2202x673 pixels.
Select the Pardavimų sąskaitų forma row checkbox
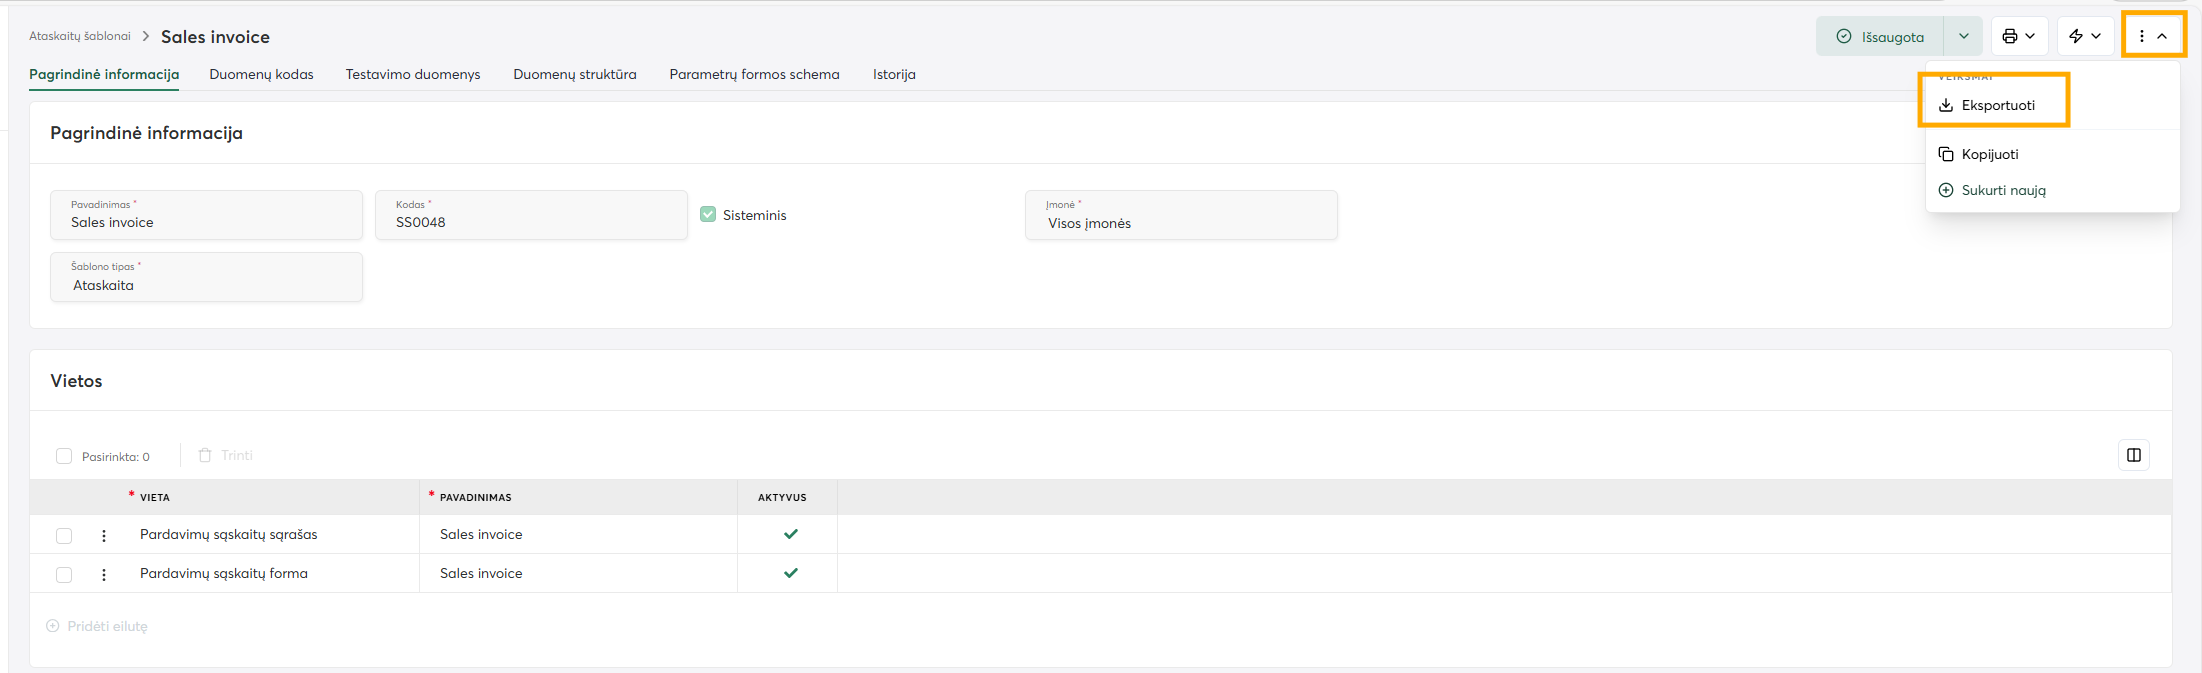(x=64, y=574)
